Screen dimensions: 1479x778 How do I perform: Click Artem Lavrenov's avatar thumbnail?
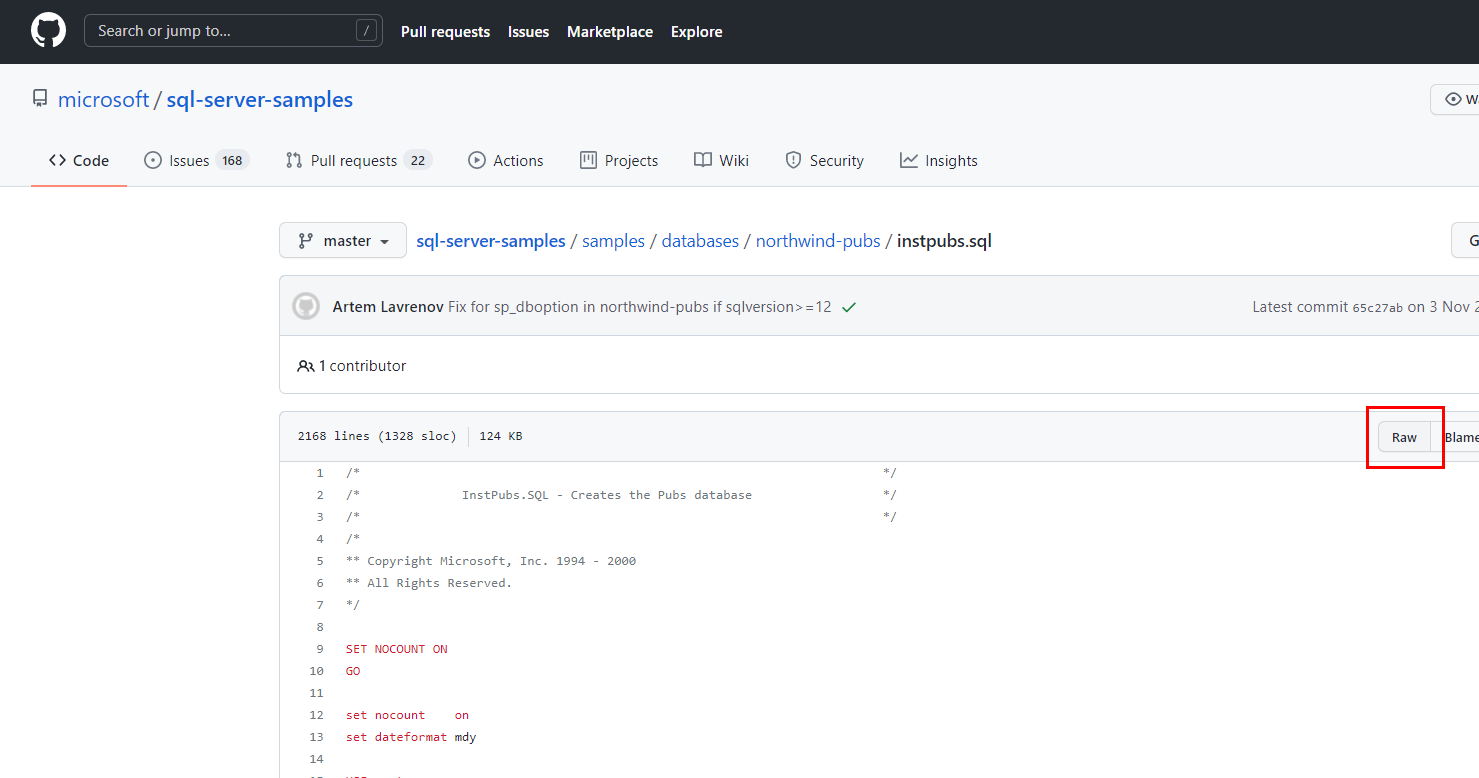306,306
